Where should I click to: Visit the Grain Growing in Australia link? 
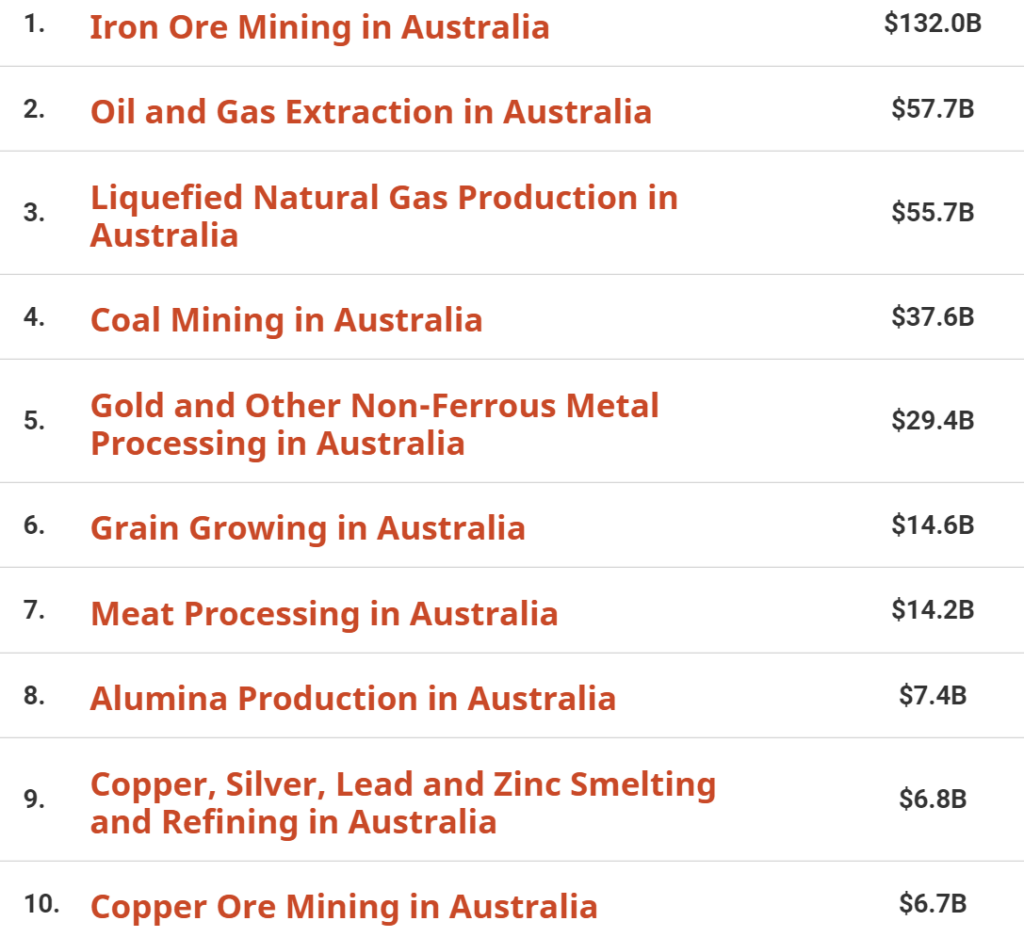(307, 528)
